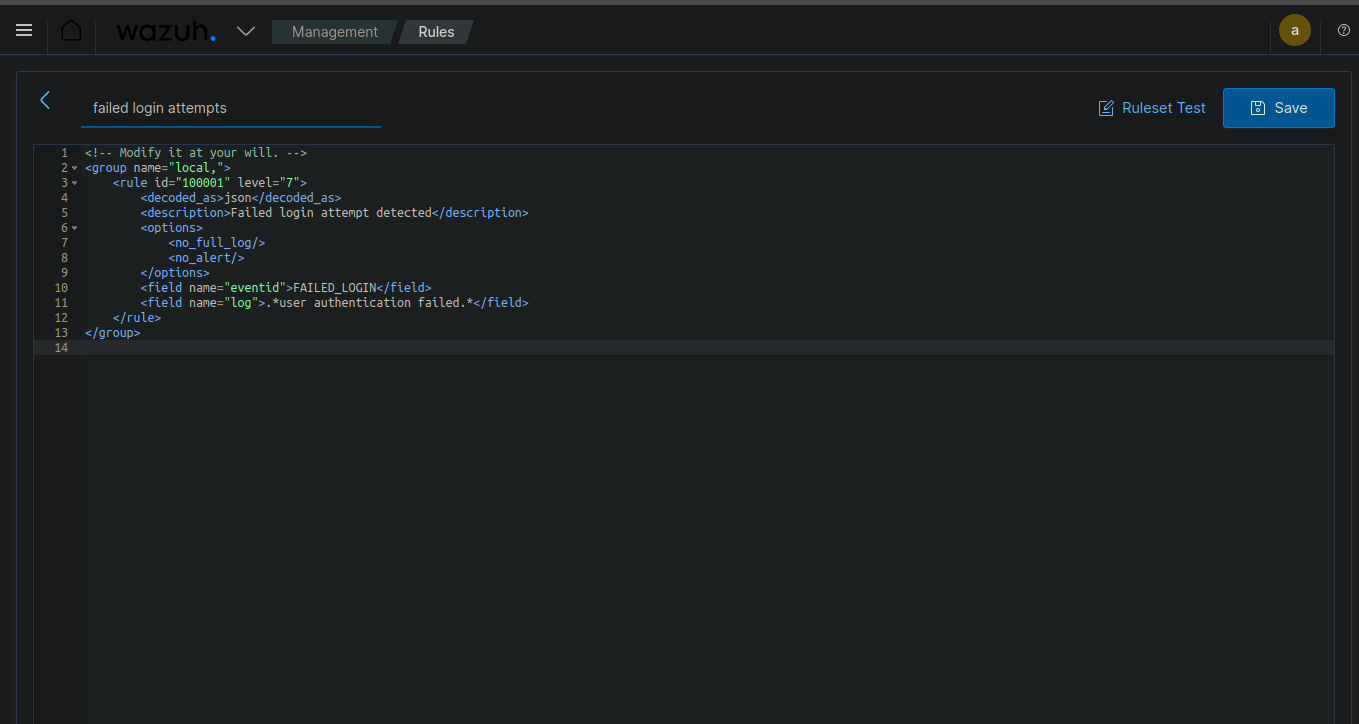This screenshot has height=724, width=1359.
Task: Expand the Wazuh module dropdown chevron
Action: click(246, 31)
